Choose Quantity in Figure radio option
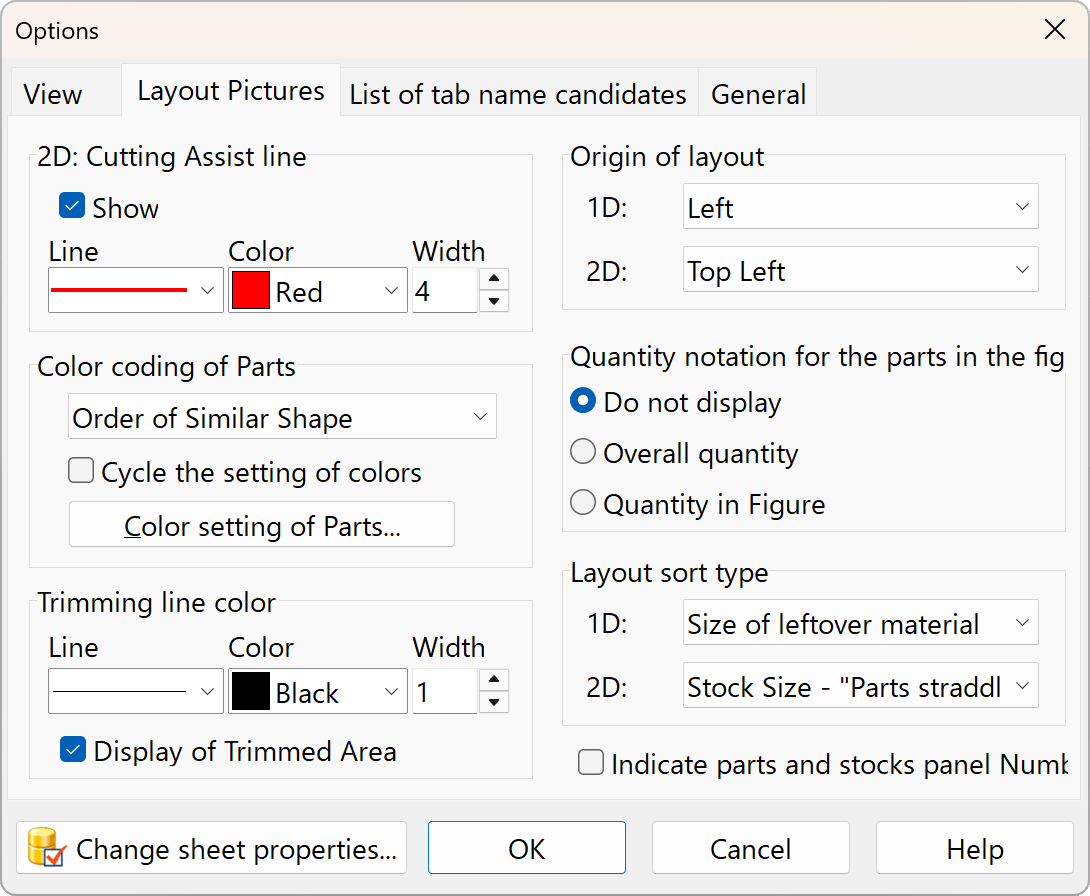 (582, 503)
